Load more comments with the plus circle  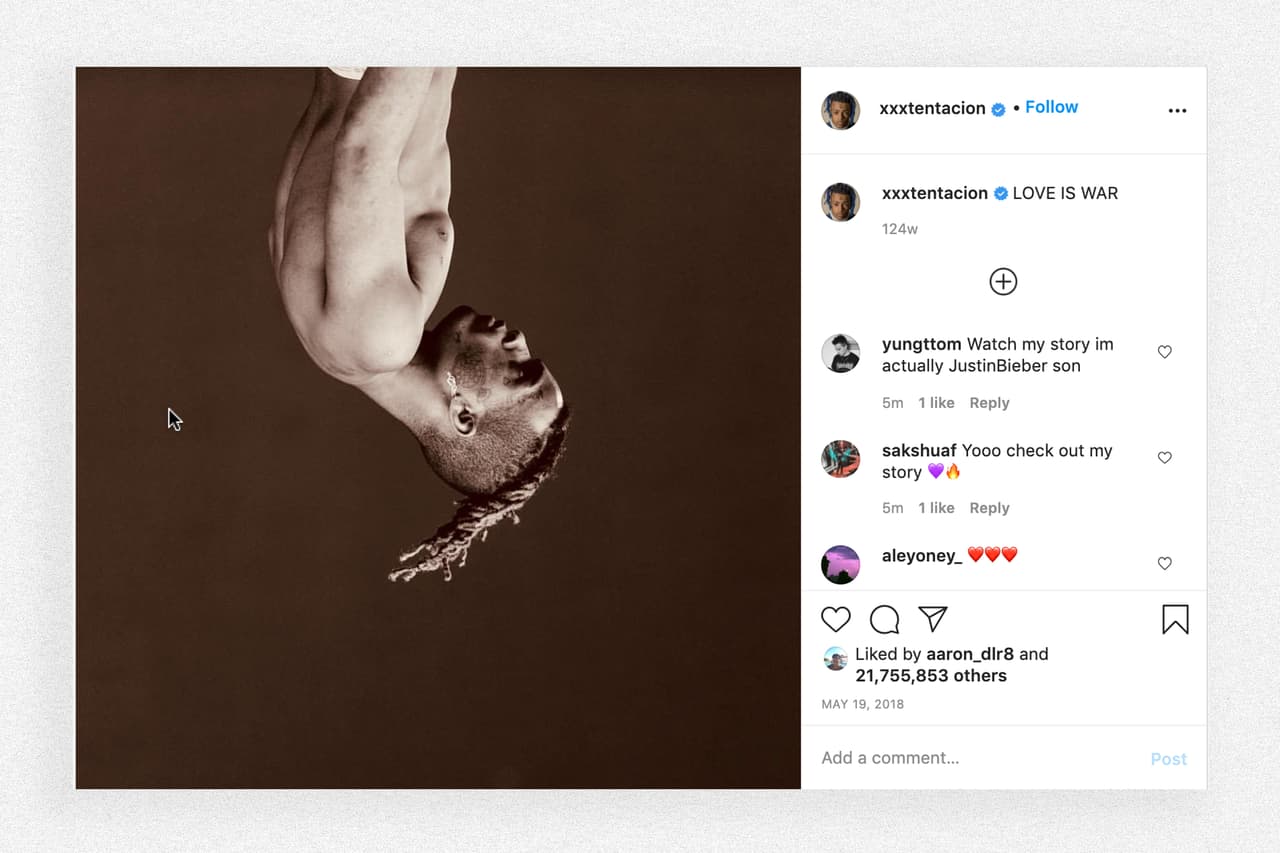(1002, 281)
